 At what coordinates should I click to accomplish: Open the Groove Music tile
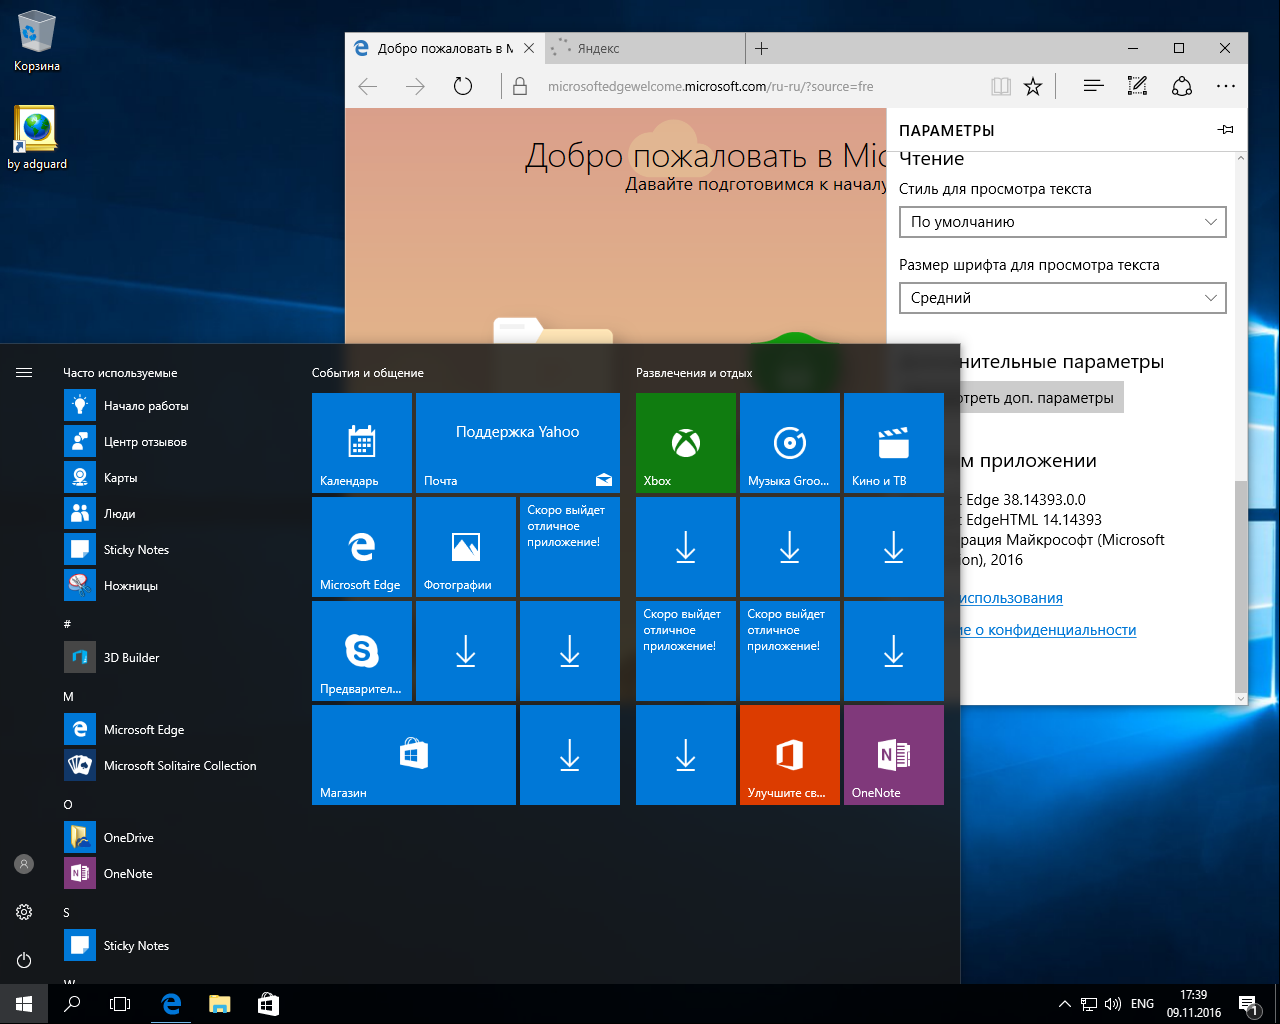tap(790, 443)
